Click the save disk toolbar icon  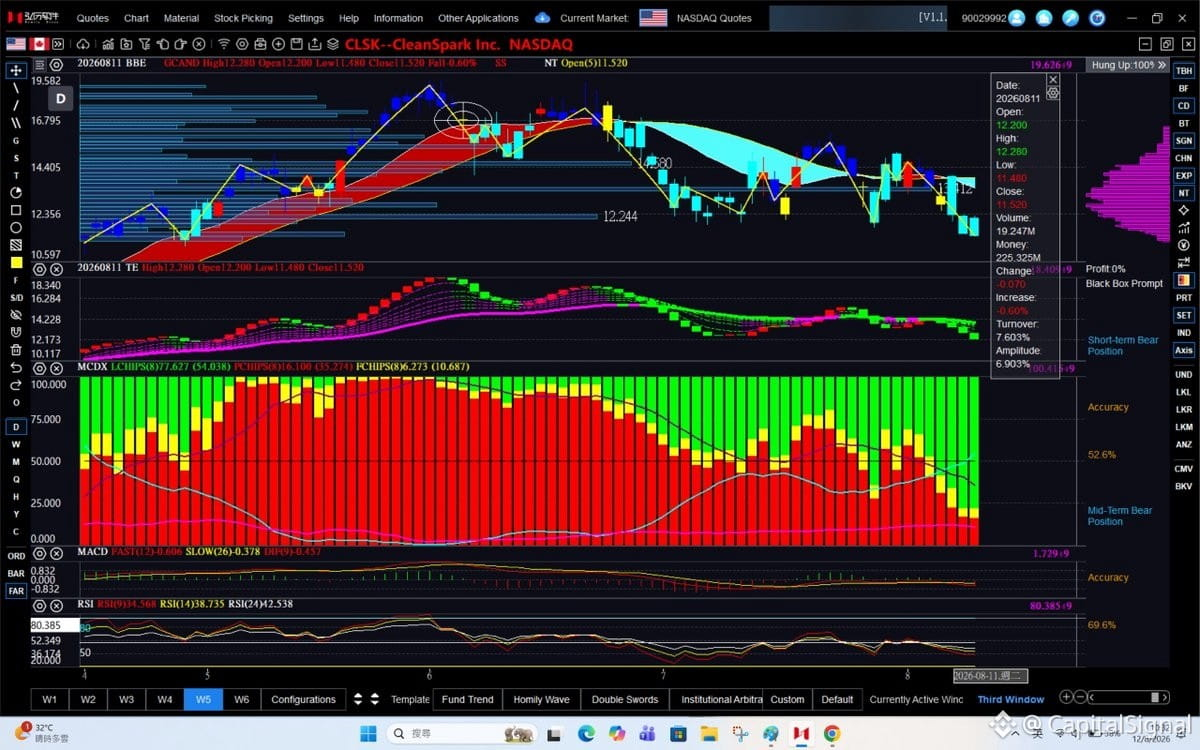coord(296,44)
